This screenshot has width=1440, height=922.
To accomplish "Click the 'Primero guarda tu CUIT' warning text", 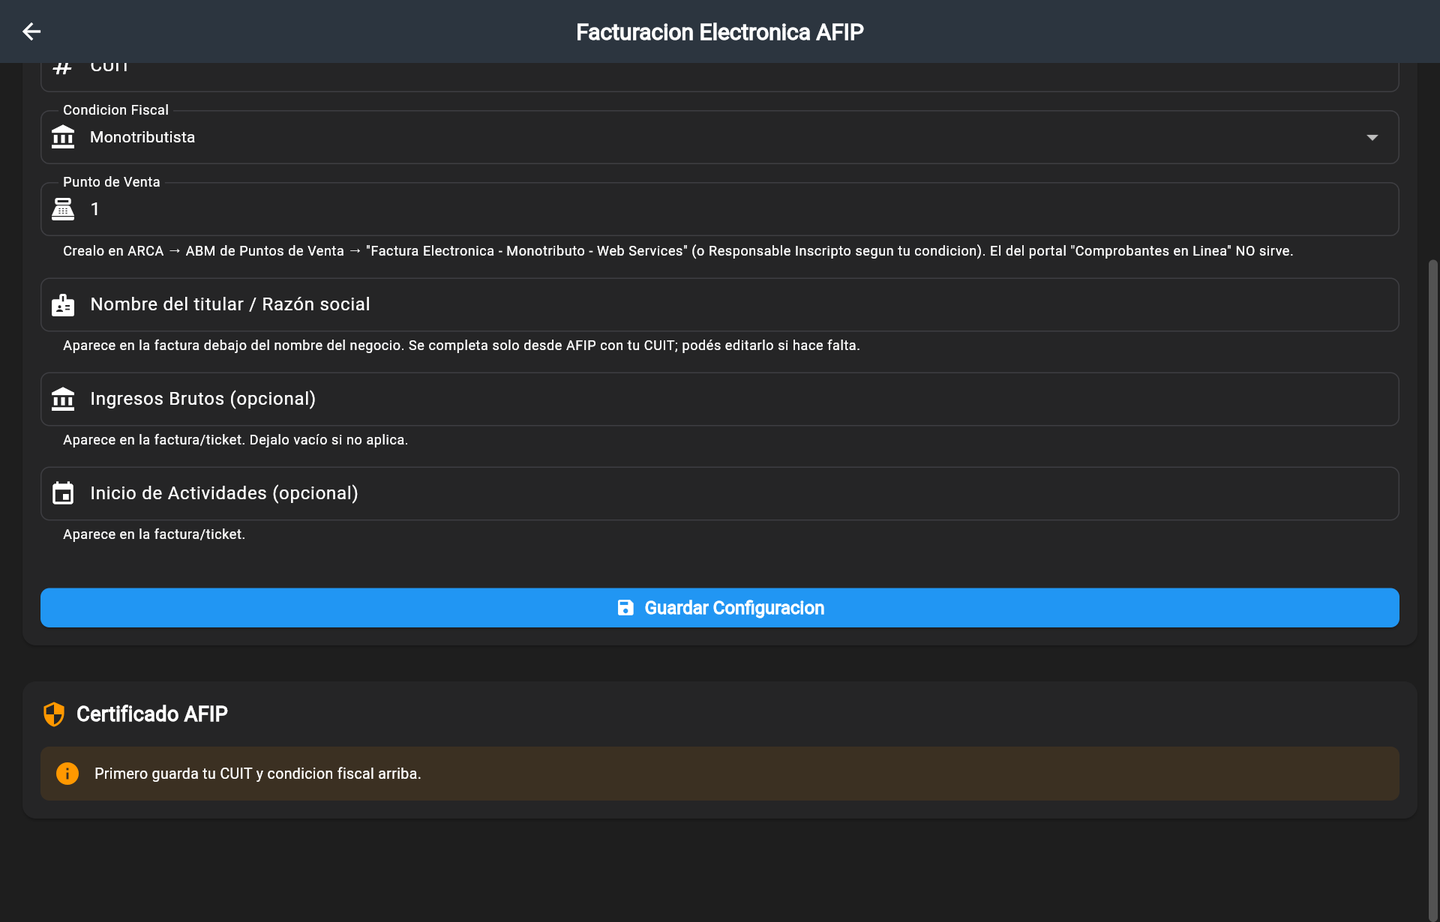I will (258, 774).
